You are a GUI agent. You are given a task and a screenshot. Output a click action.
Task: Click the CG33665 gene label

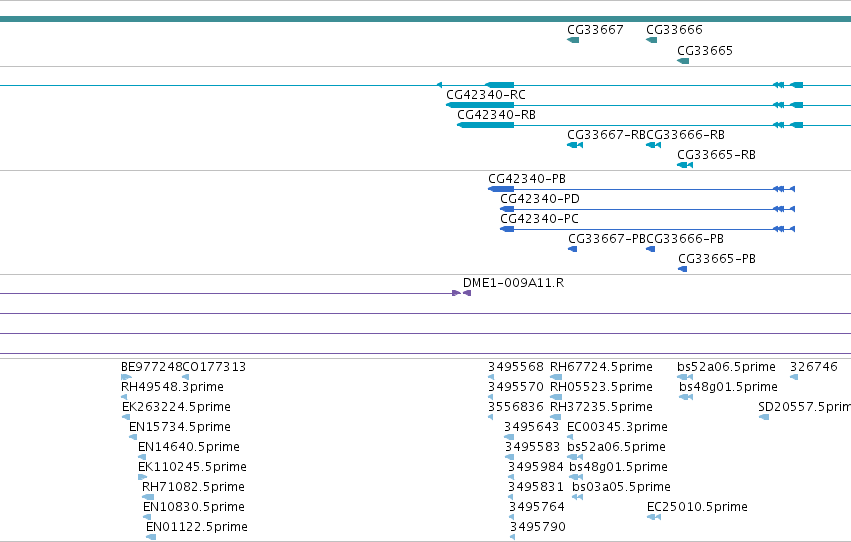[x=704, y=51]
